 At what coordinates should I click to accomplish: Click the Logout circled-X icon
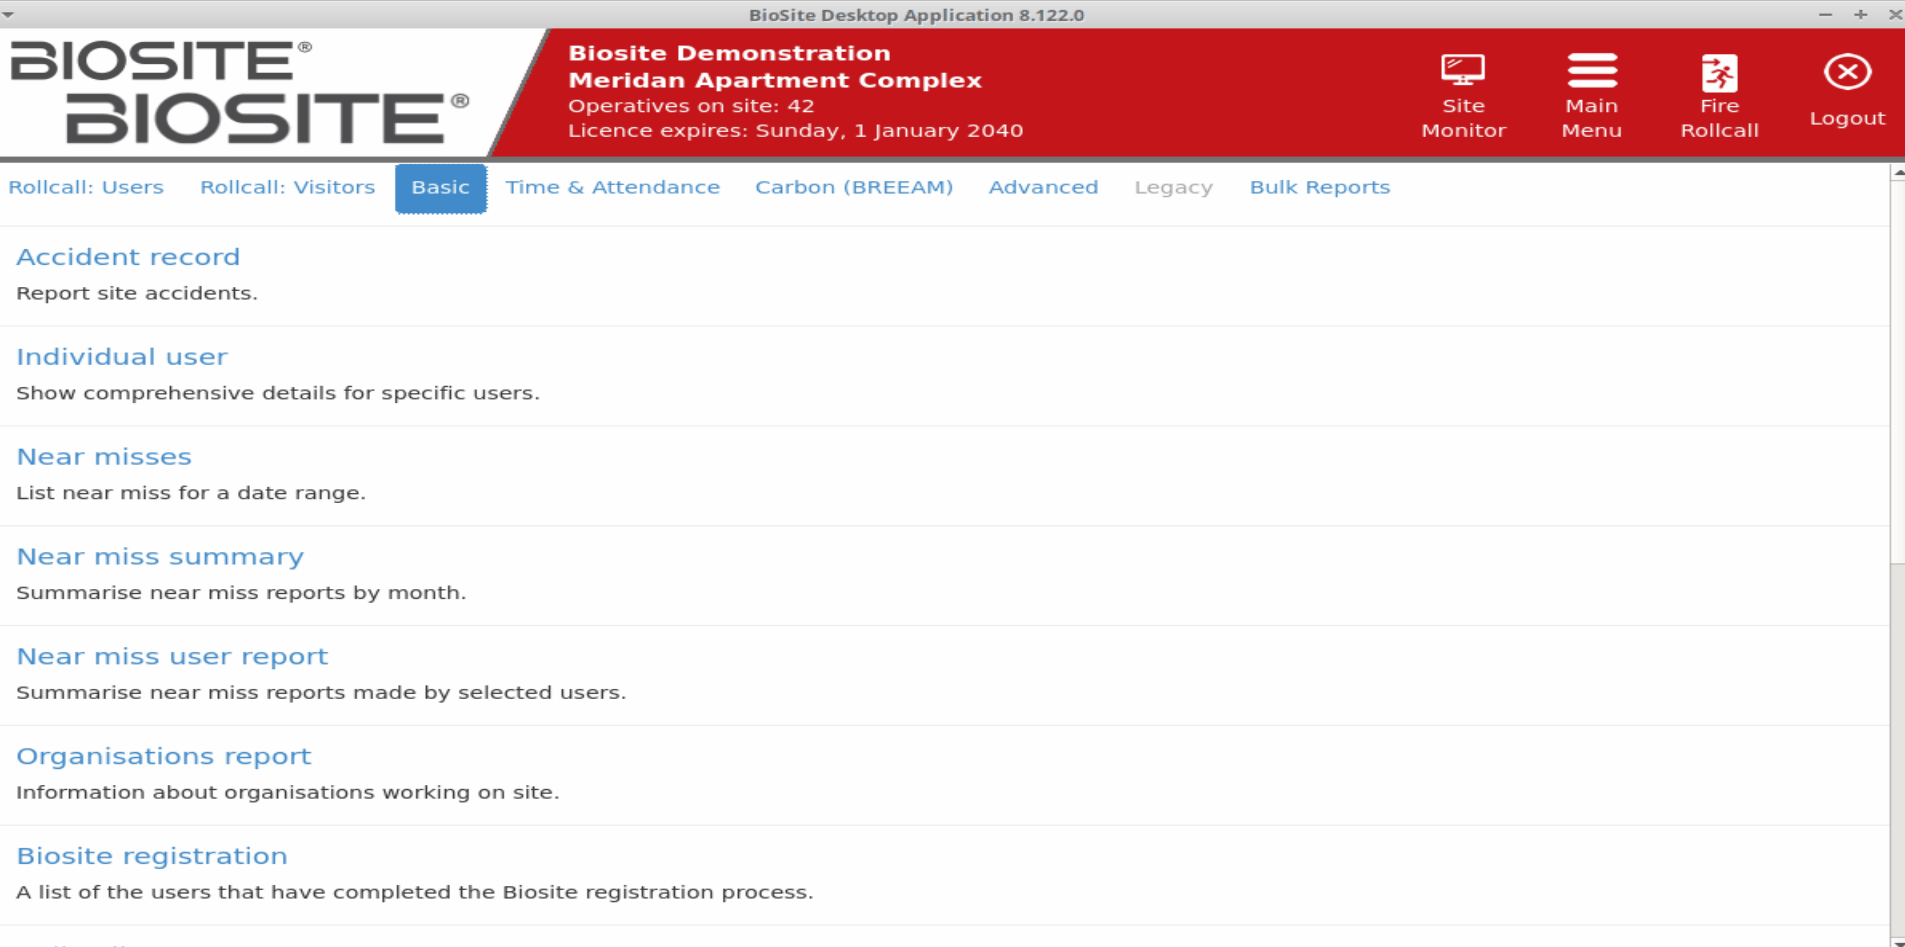[x=1847, y=72]
